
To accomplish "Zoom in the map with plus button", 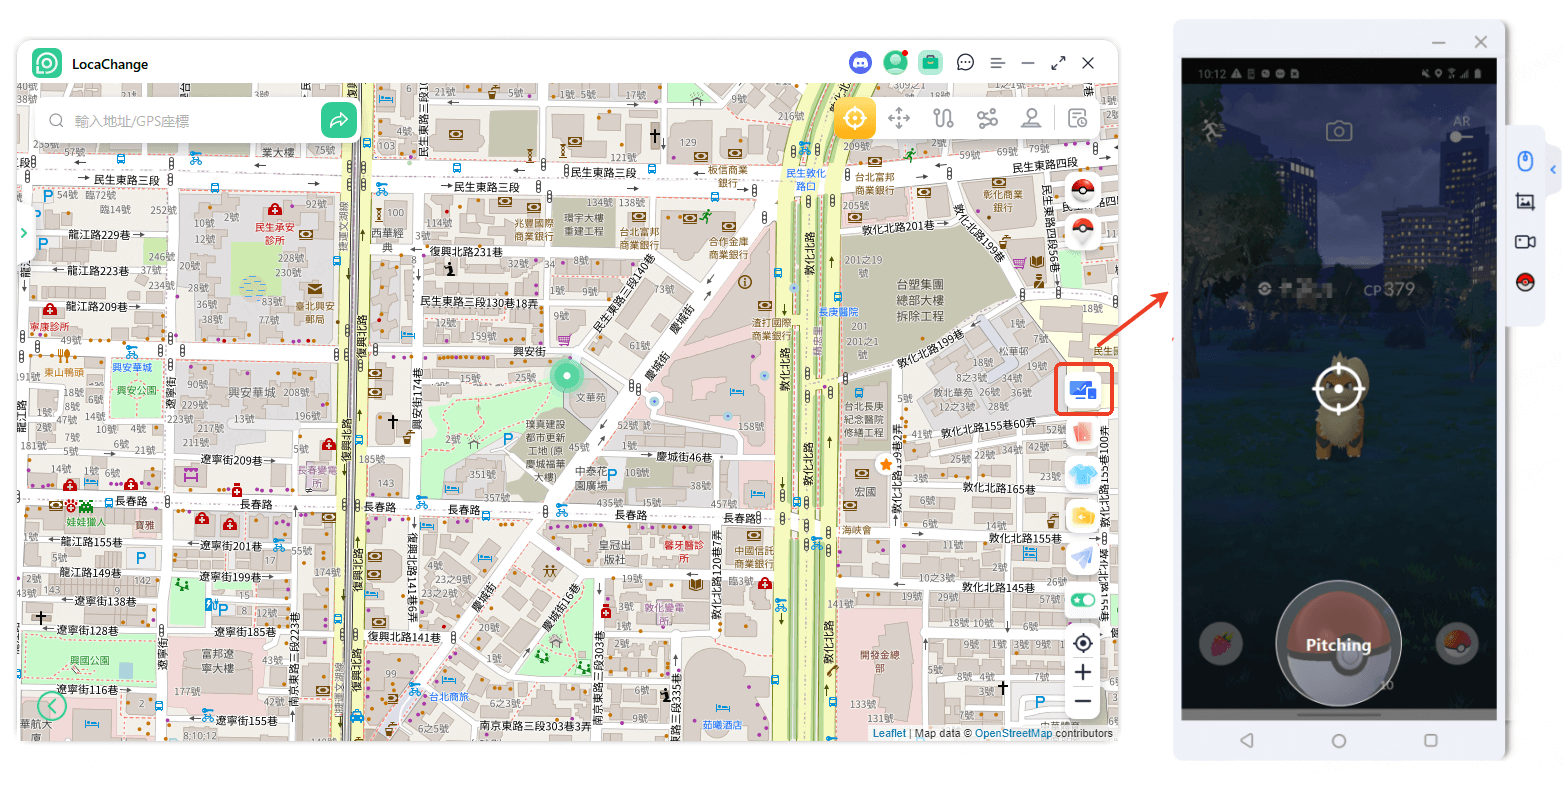I will [1083, 672].
